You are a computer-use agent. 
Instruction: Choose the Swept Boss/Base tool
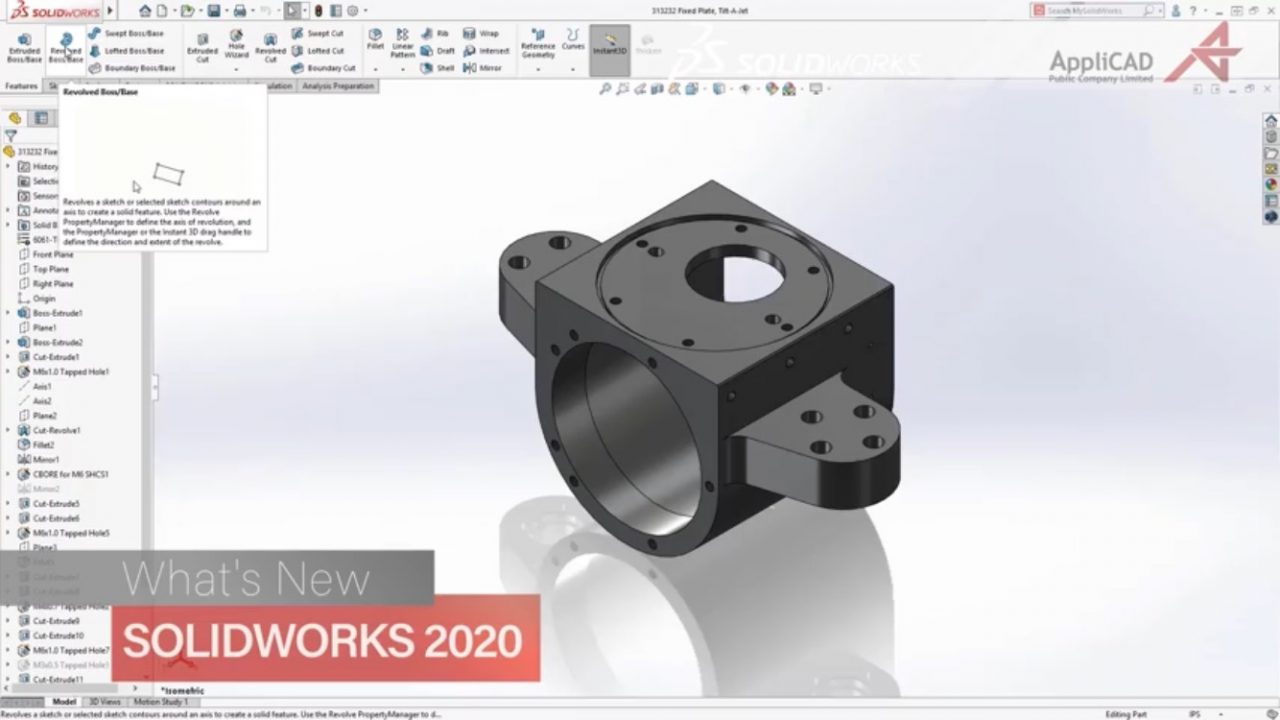coord(126,33)
